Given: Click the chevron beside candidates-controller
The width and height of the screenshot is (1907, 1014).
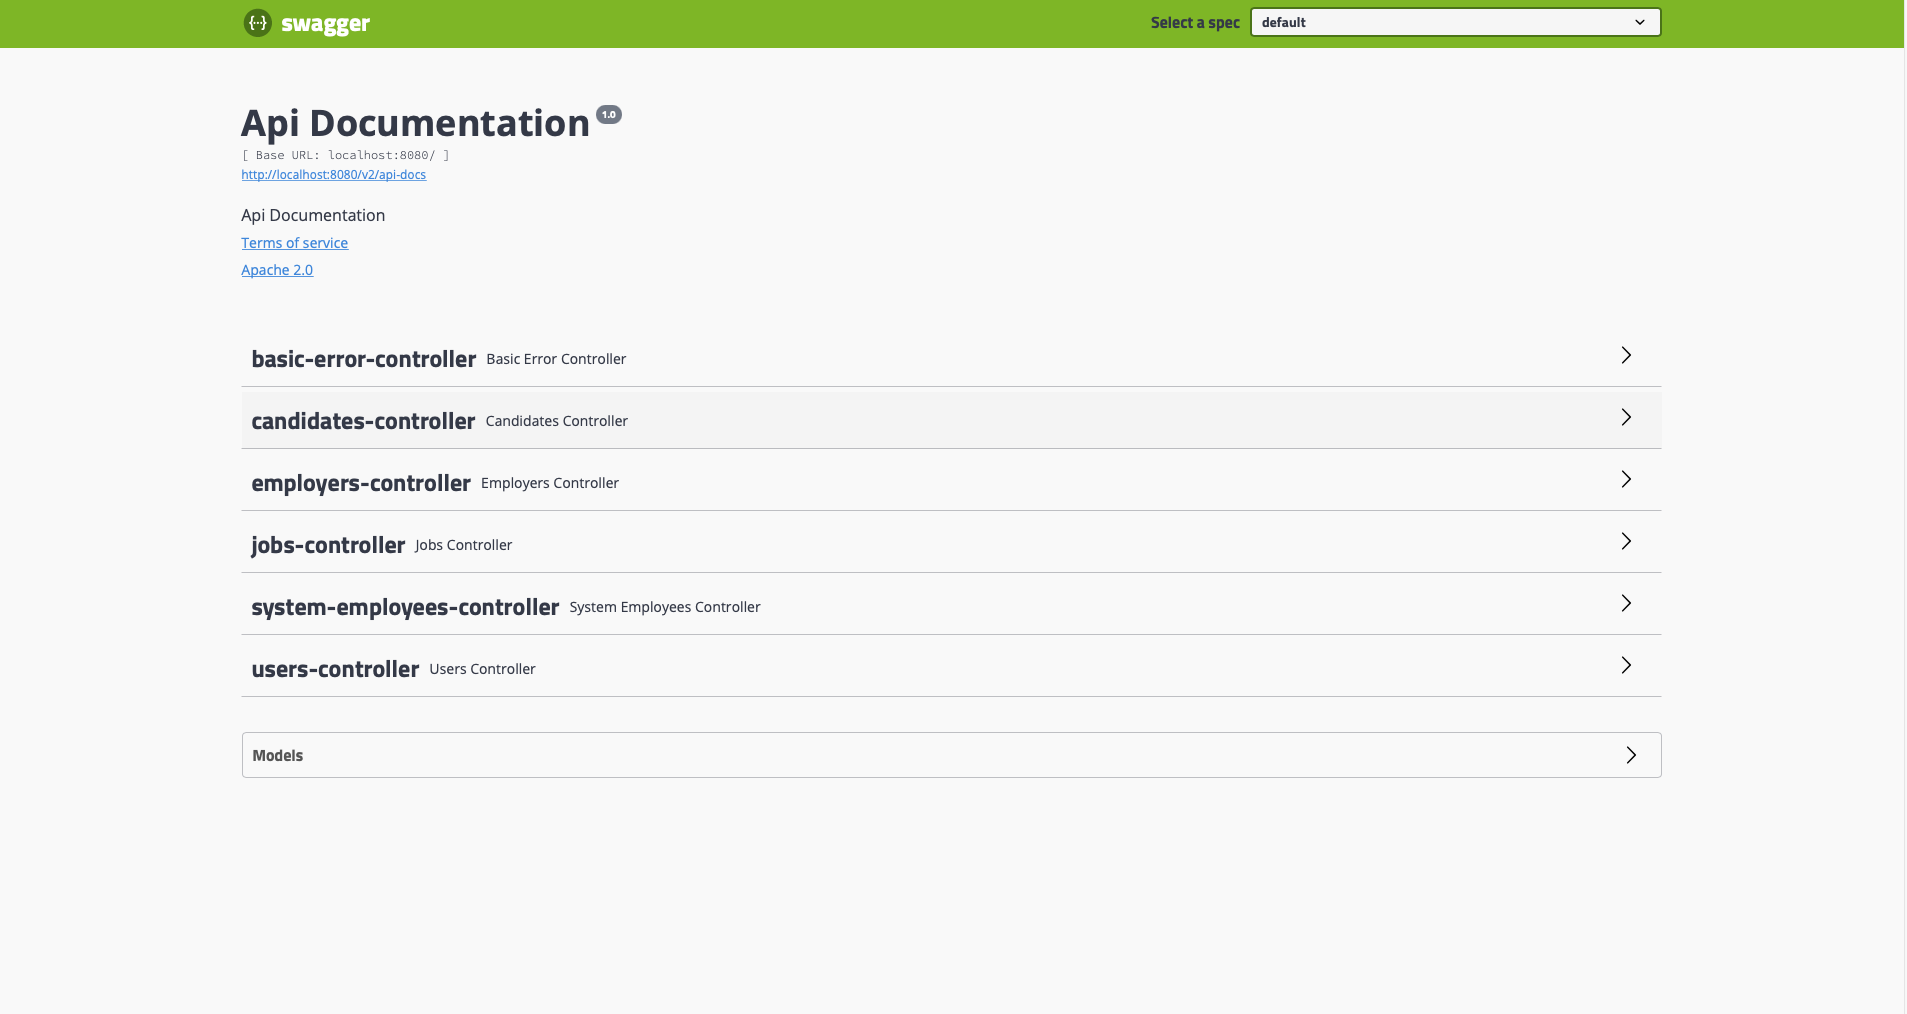Looking at the screenshot, I should coord(1625,418).
